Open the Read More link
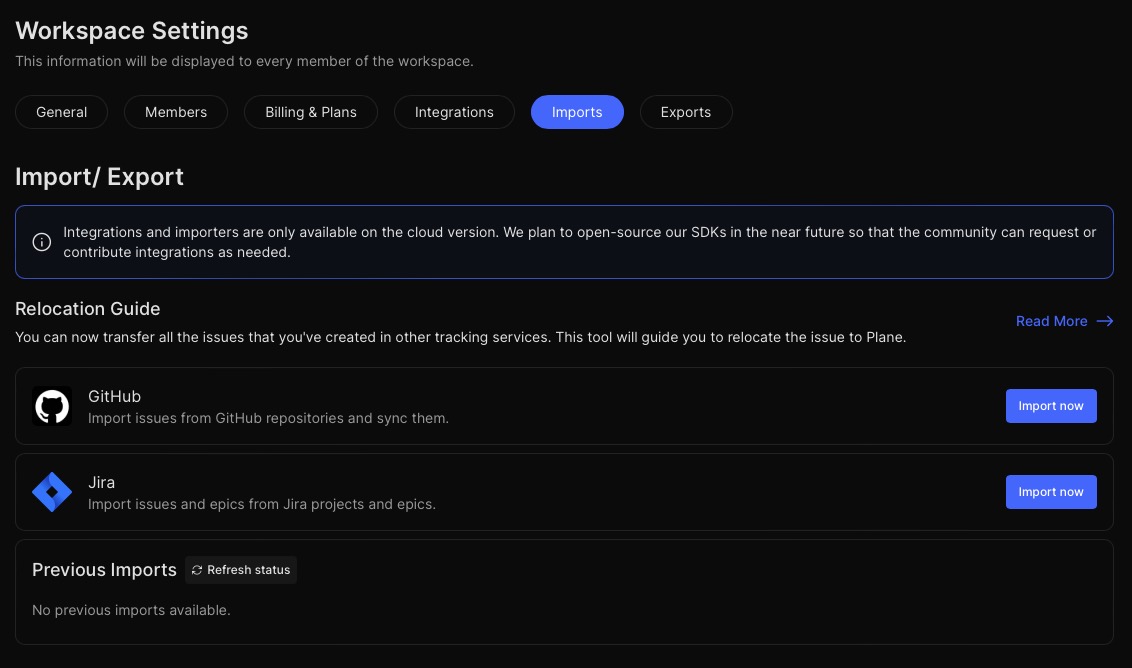 (x=1051, y=321)
